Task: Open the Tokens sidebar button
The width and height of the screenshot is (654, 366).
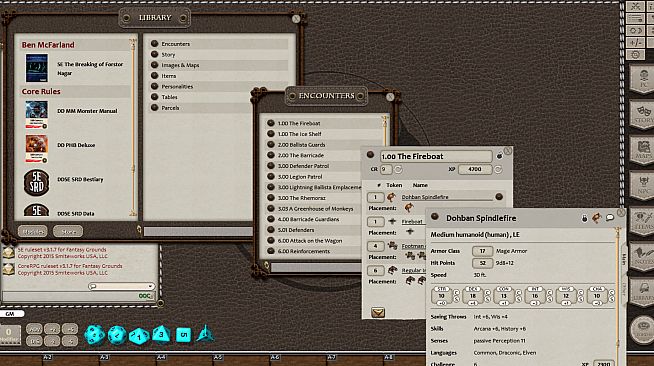Action: [642, 330]
